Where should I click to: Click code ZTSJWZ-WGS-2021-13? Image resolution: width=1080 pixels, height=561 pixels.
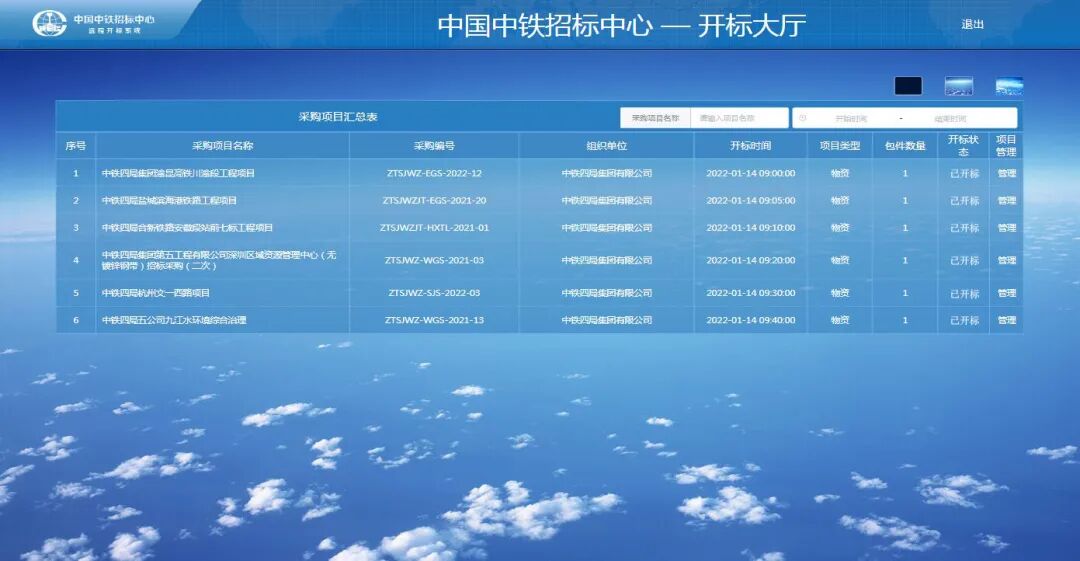click(x=434, y=320)
